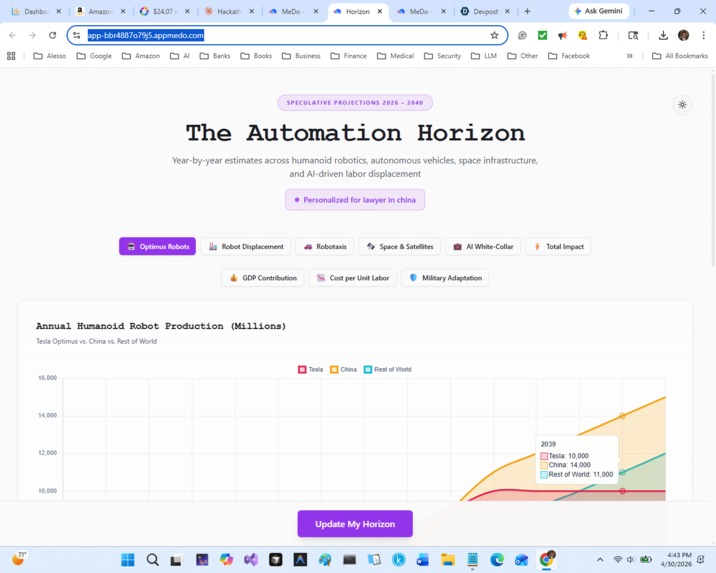Select the Total Impact category

pyautogui.click(x=558, y=247)
